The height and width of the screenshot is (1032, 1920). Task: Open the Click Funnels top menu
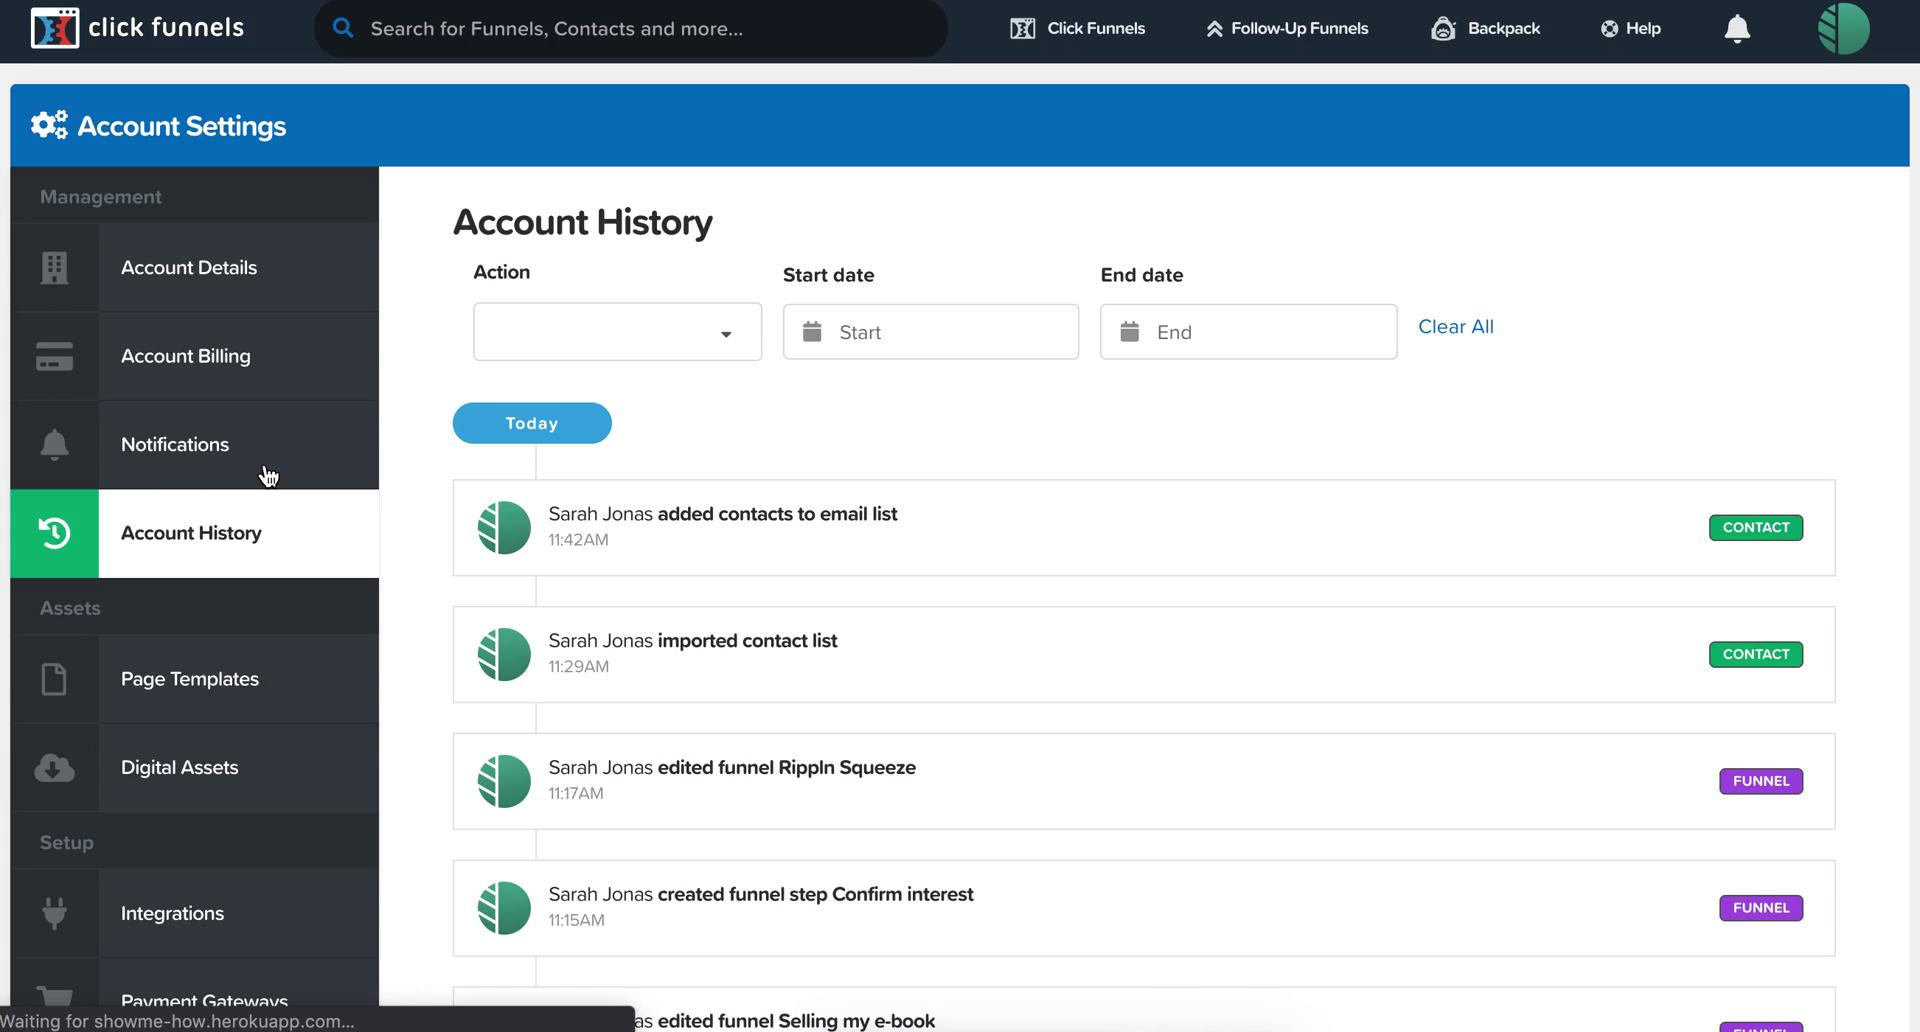[1078, 28]
